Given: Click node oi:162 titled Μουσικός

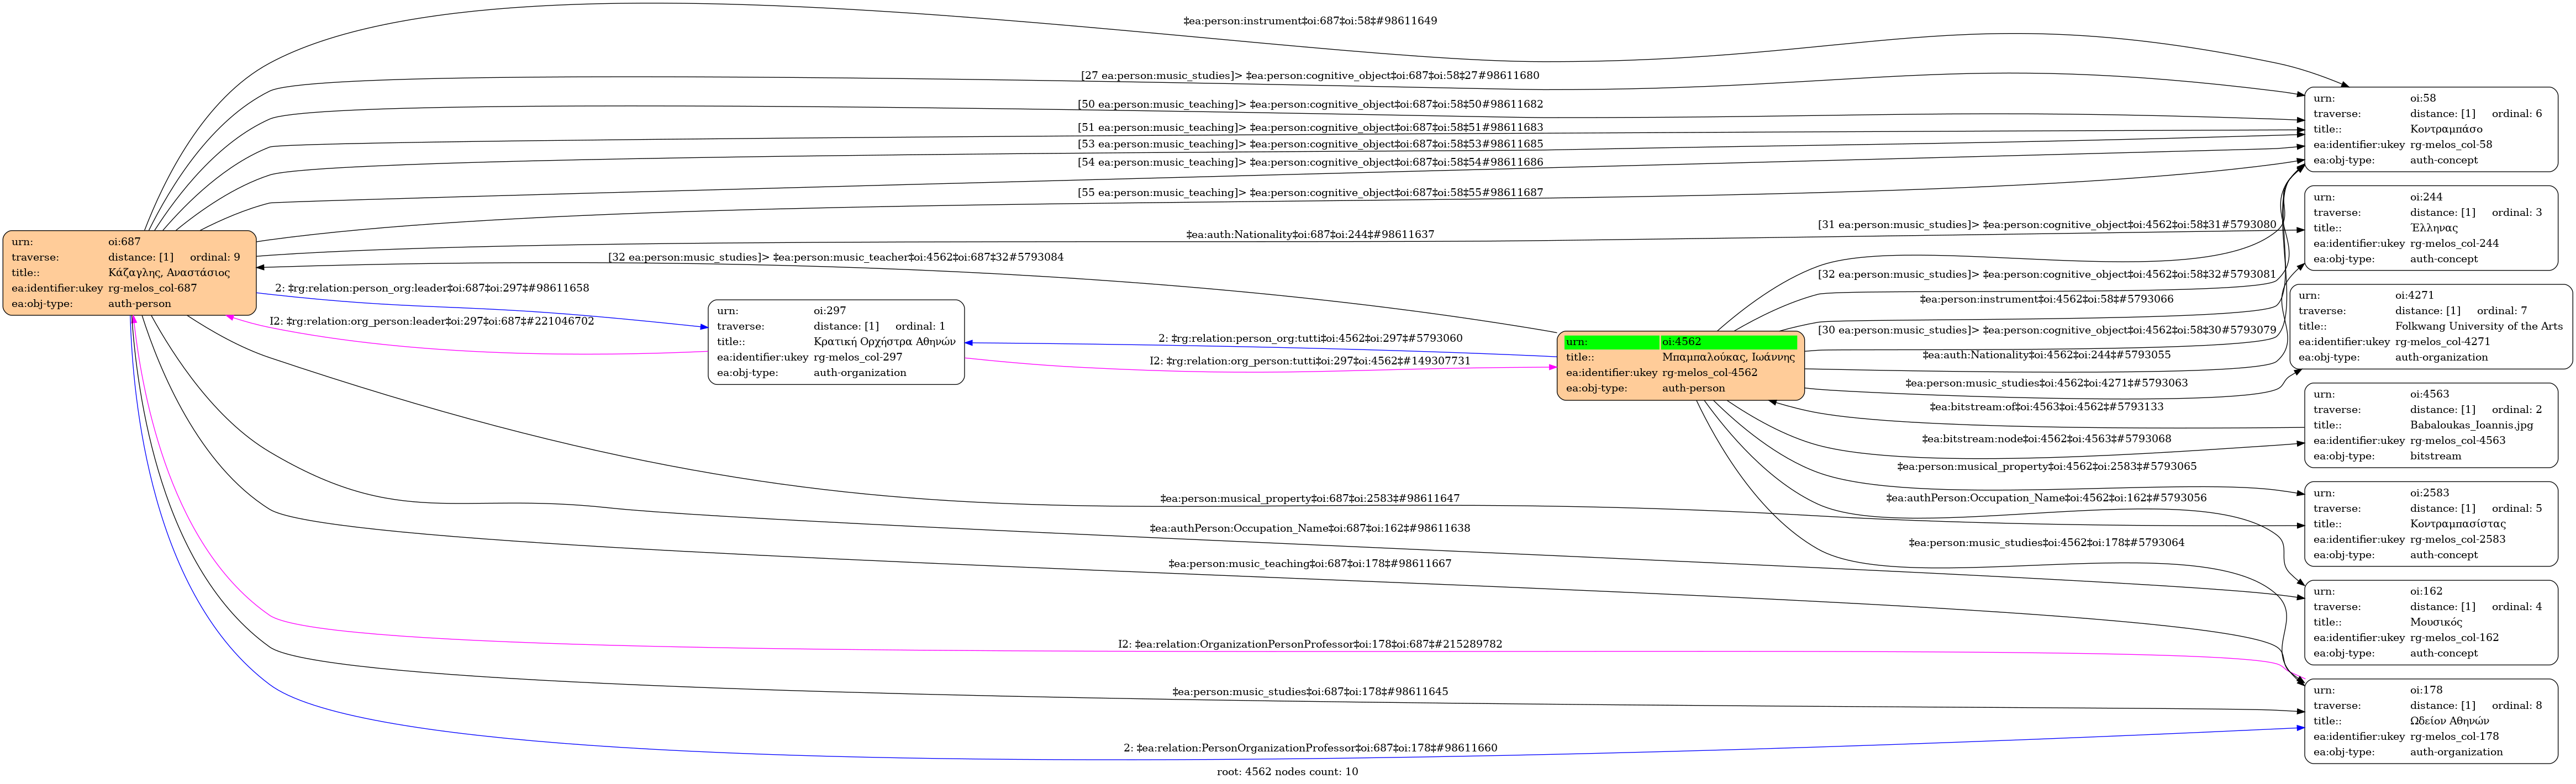Looking at the screenshot, I should tap(2430, 622).
